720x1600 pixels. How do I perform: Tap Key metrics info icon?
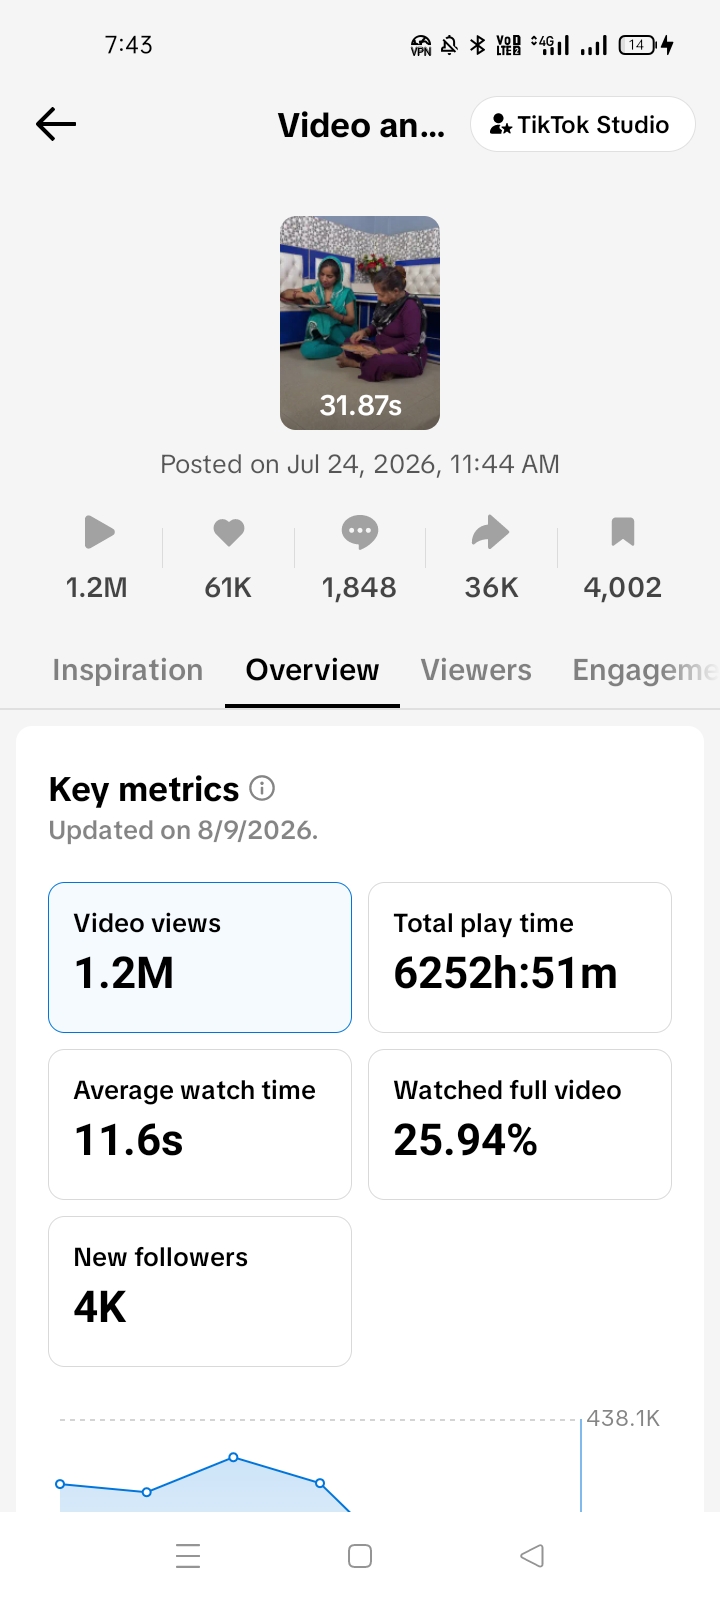(x=262, y=788)
